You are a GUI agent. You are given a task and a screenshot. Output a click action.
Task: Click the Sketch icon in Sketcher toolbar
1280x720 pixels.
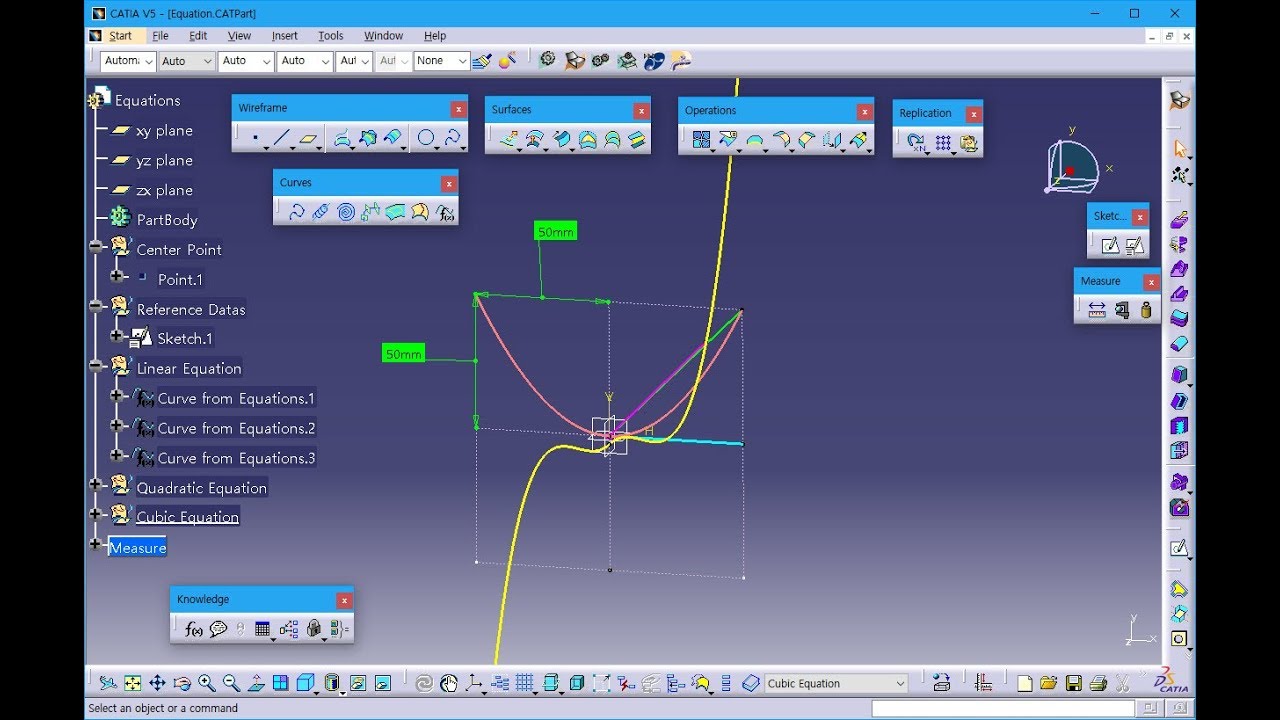[x=1110, y=245]
